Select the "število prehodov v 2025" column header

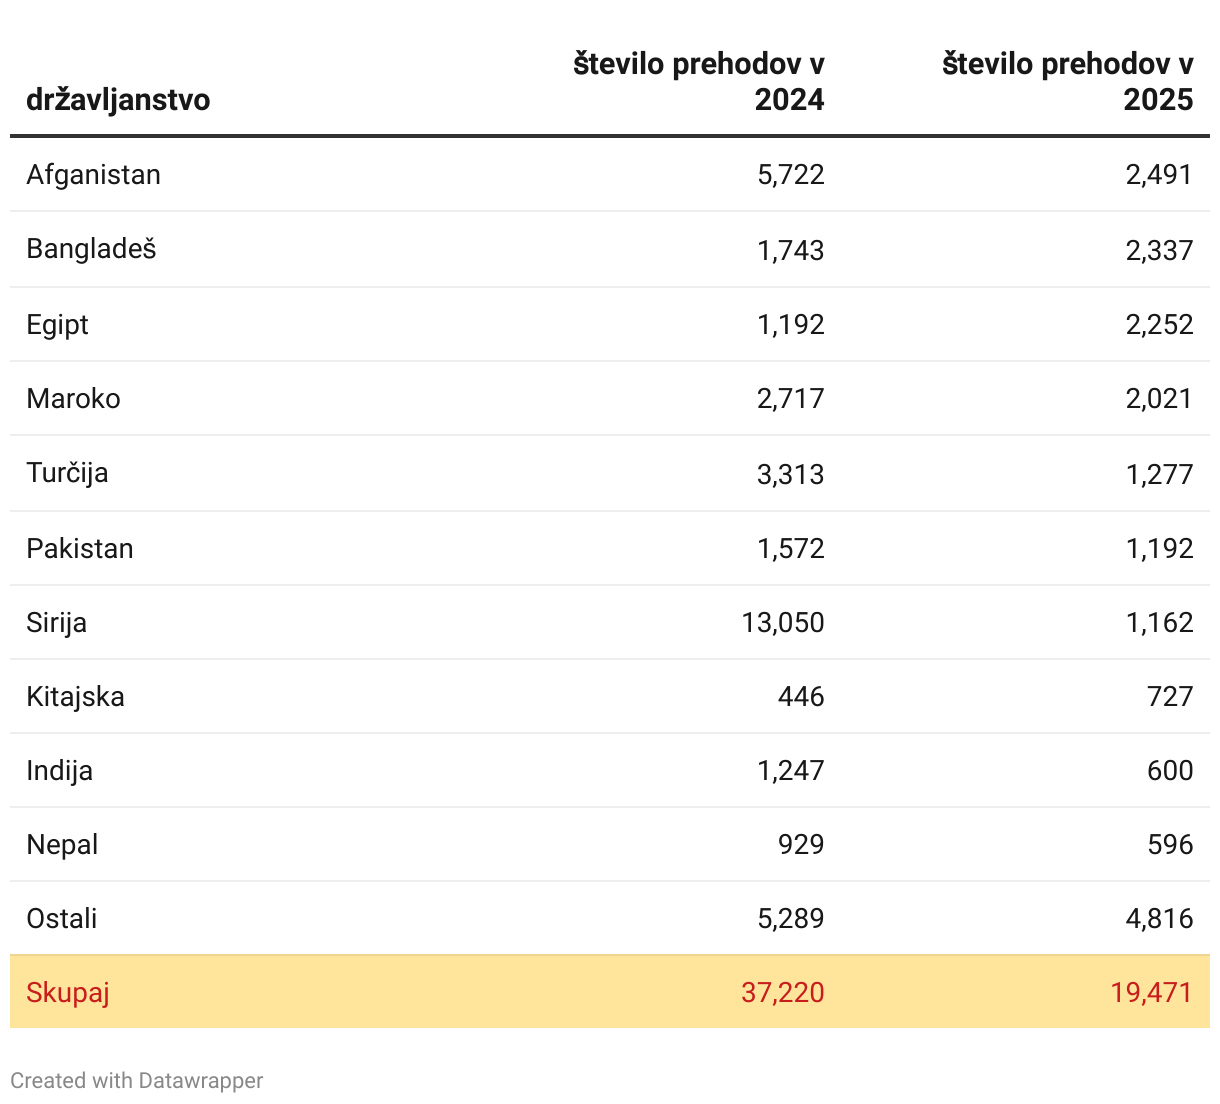click(x=1067, y=82)
